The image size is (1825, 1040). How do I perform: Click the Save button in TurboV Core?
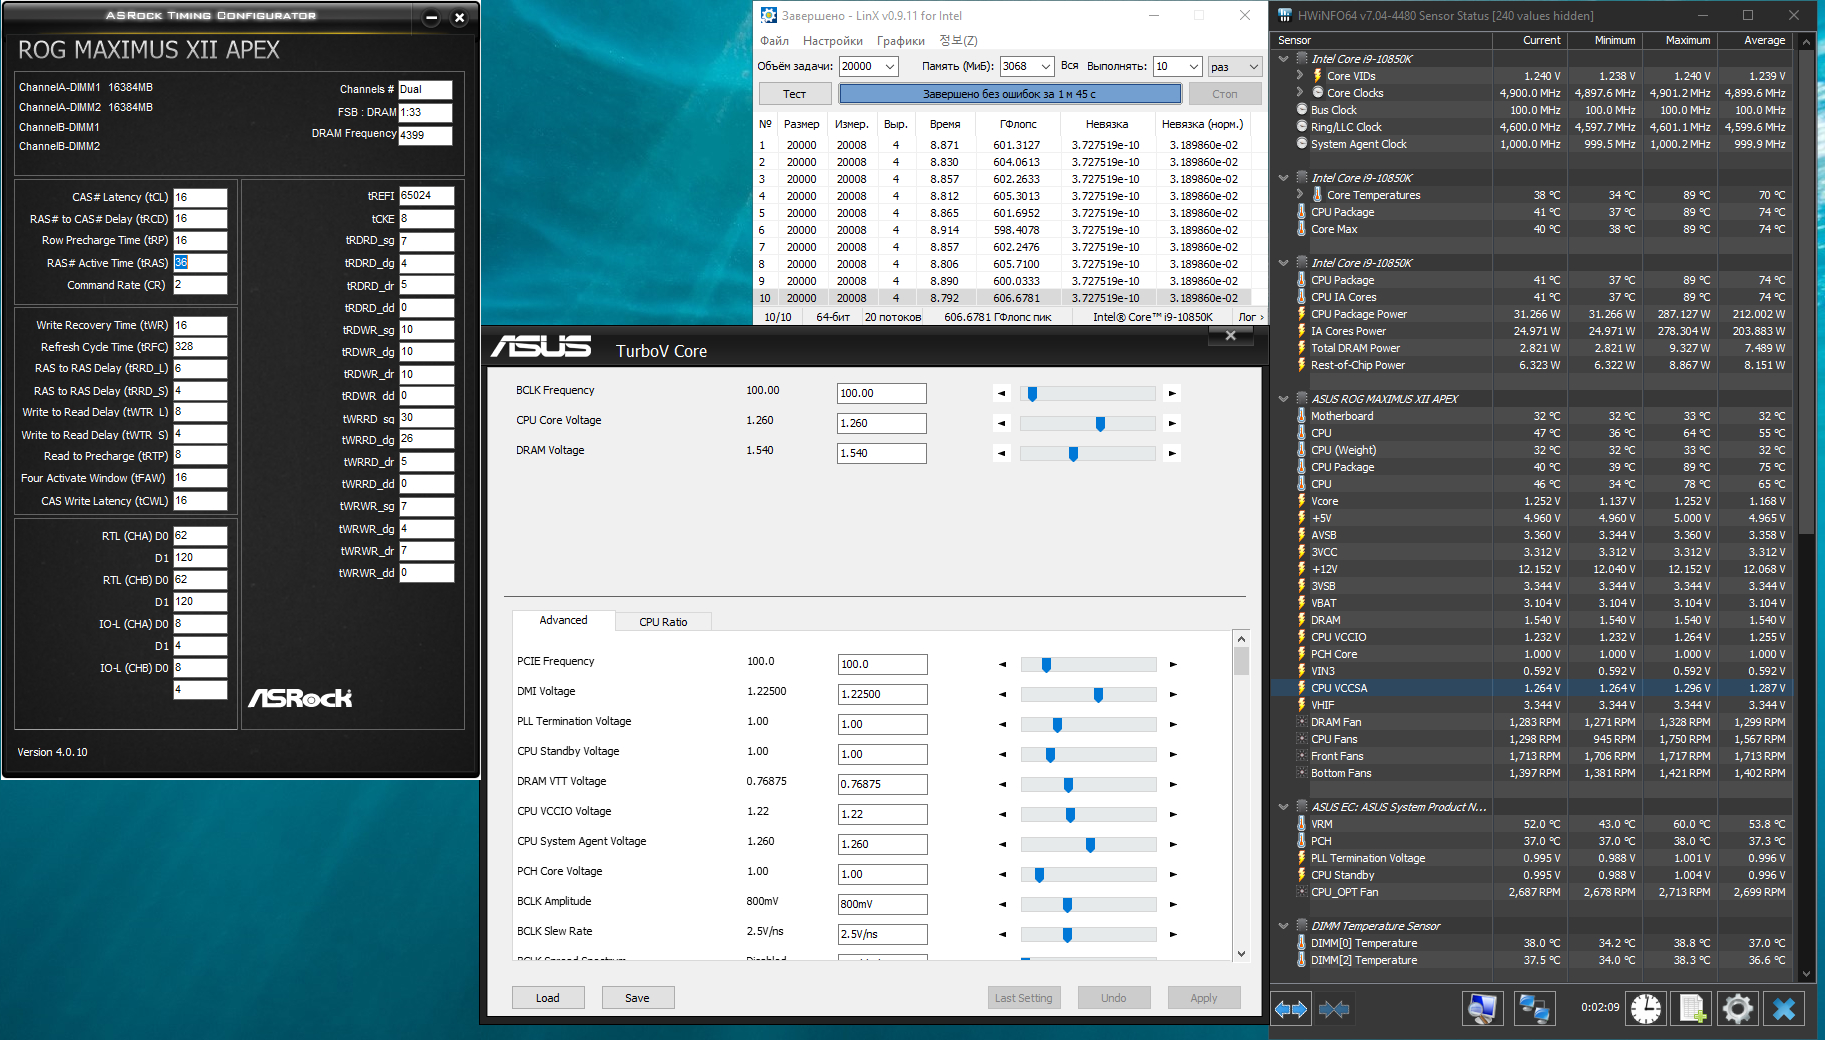click(638, 998)
